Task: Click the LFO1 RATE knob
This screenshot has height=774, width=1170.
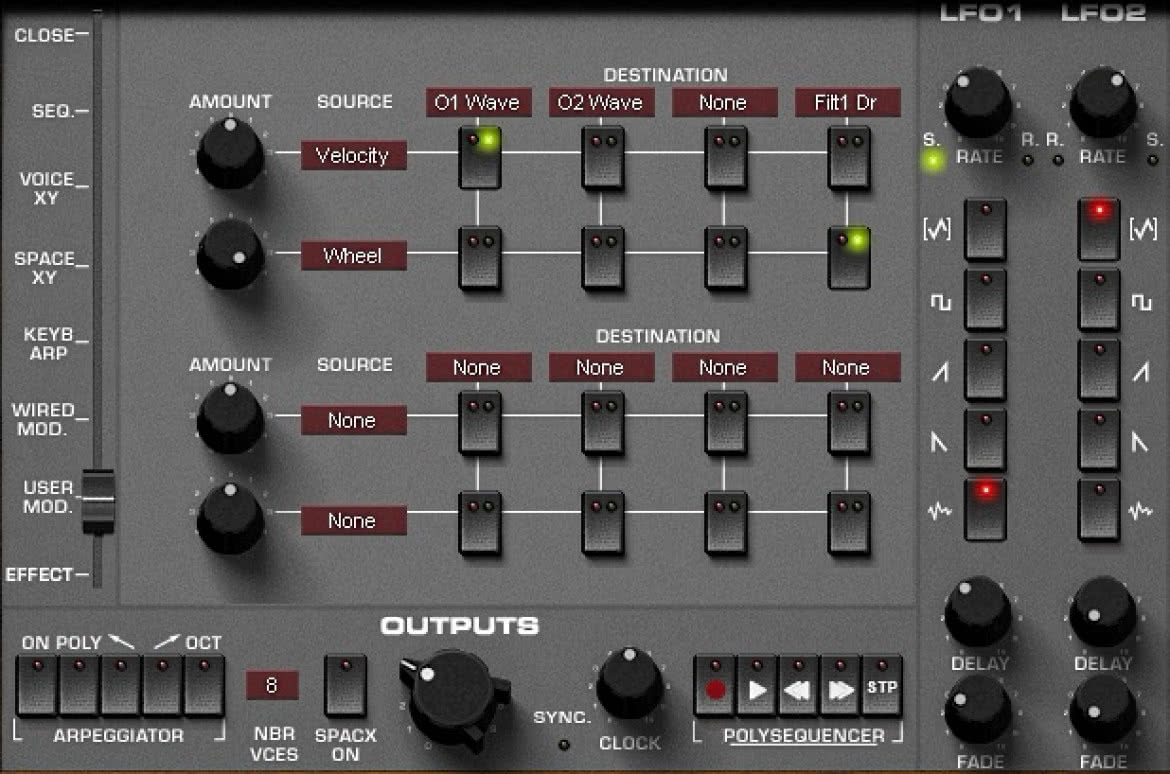Action: click(977, 104)
